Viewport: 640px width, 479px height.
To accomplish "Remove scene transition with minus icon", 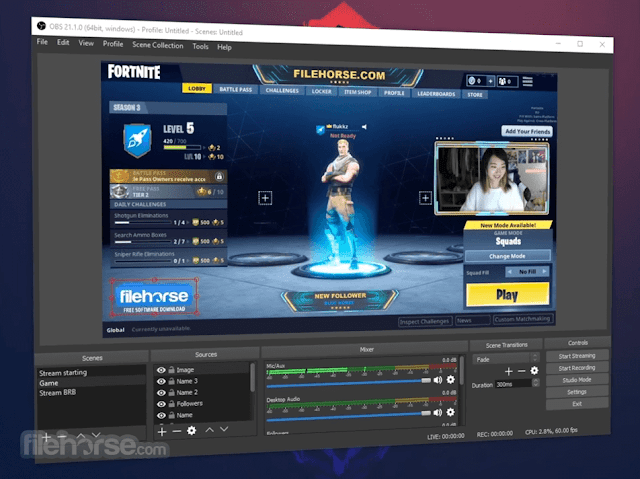I will 522,371.
